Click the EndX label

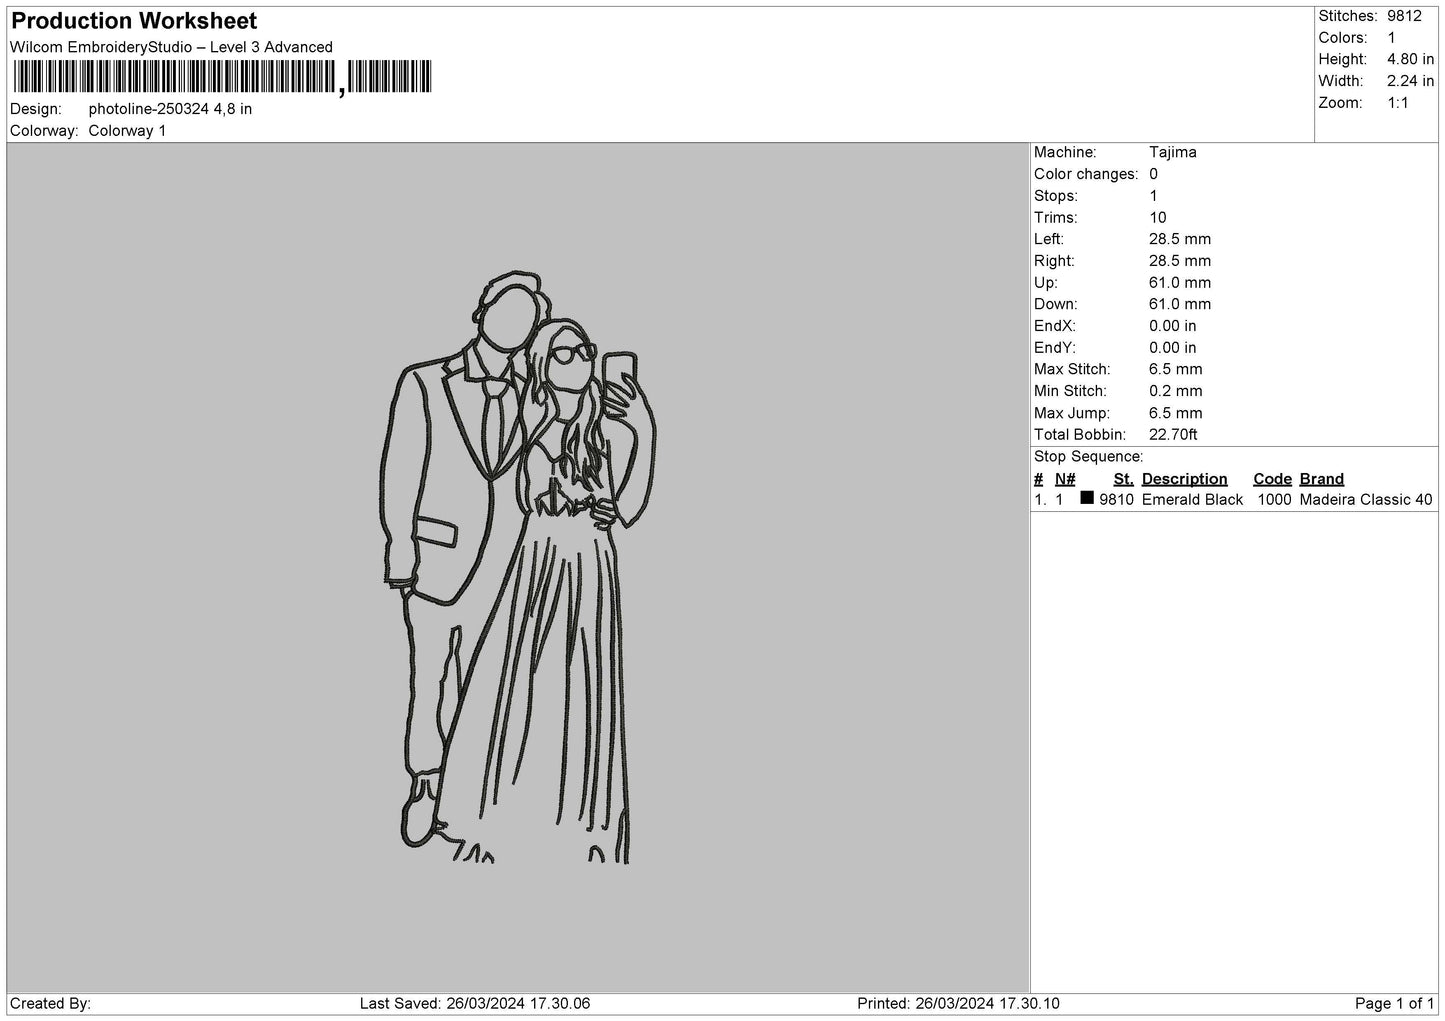point(1055,326)
